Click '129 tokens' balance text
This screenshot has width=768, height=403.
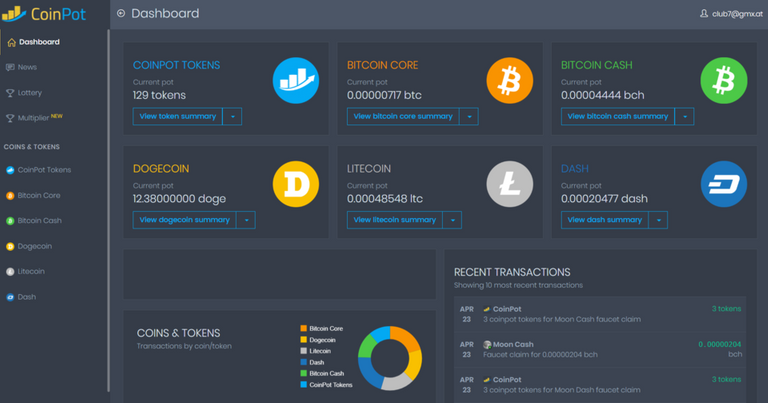(x=159, y=95)
